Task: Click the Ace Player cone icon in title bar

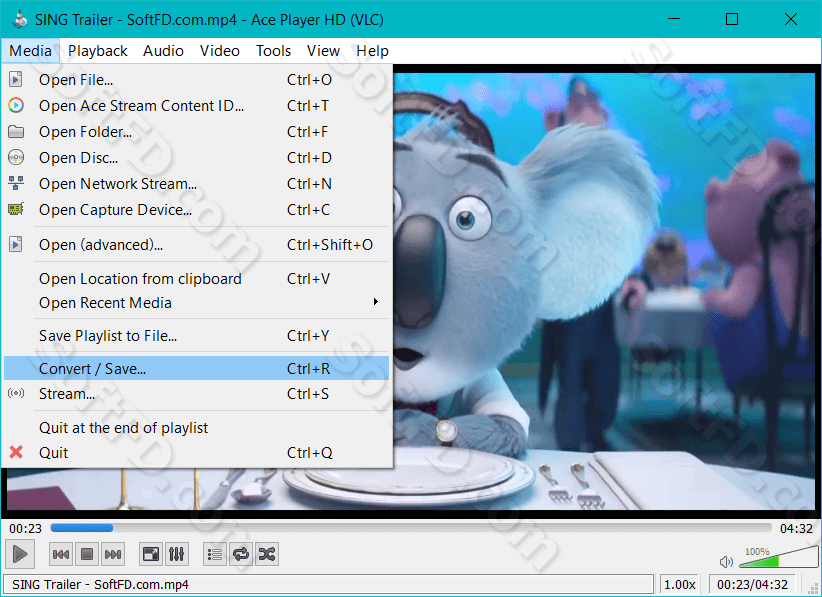Action: [20, 19]
